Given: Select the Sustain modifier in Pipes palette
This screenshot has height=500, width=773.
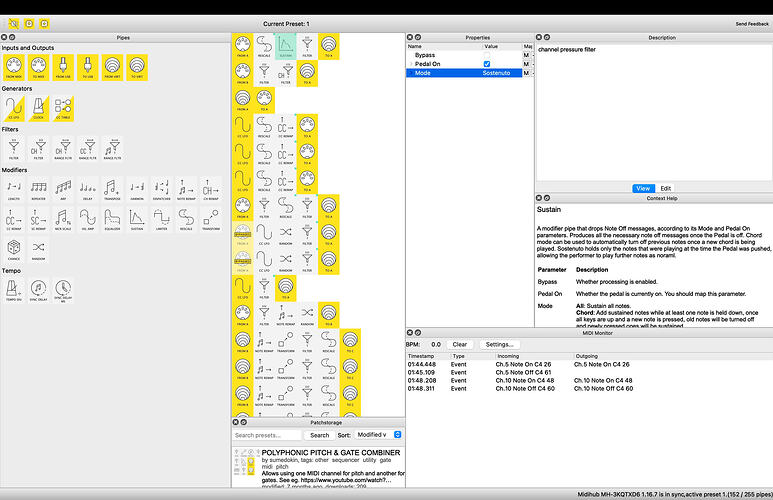Looking at the screenshot, I should (x=137, y=219).
